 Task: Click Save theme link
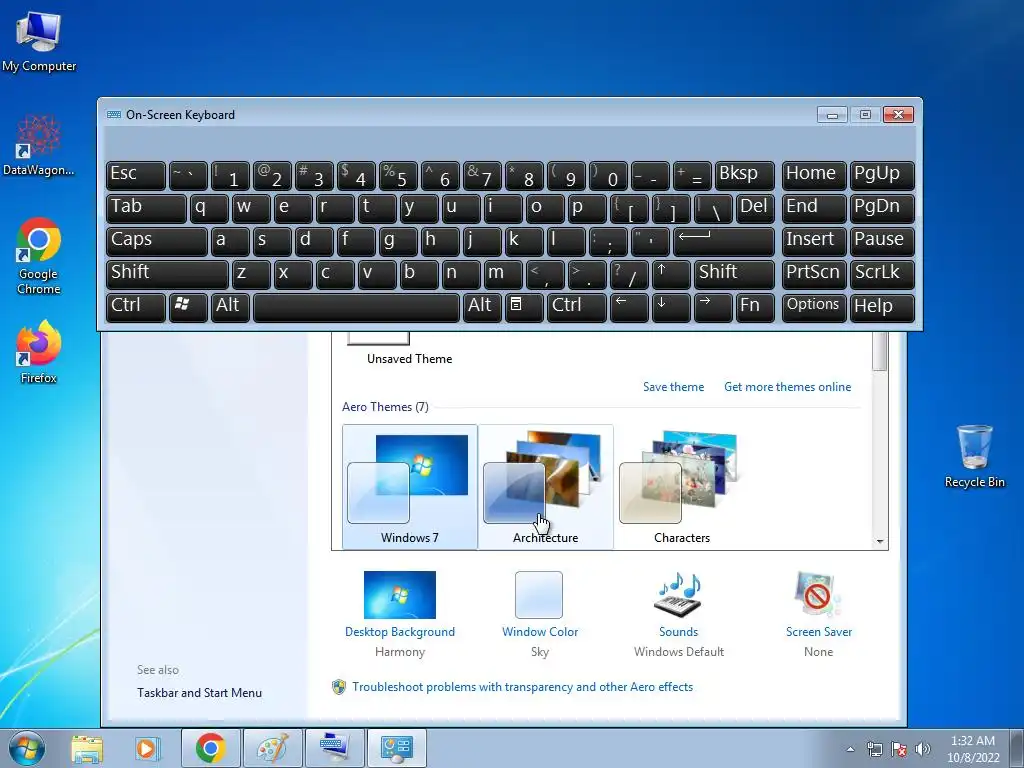(x=673, y=387)
